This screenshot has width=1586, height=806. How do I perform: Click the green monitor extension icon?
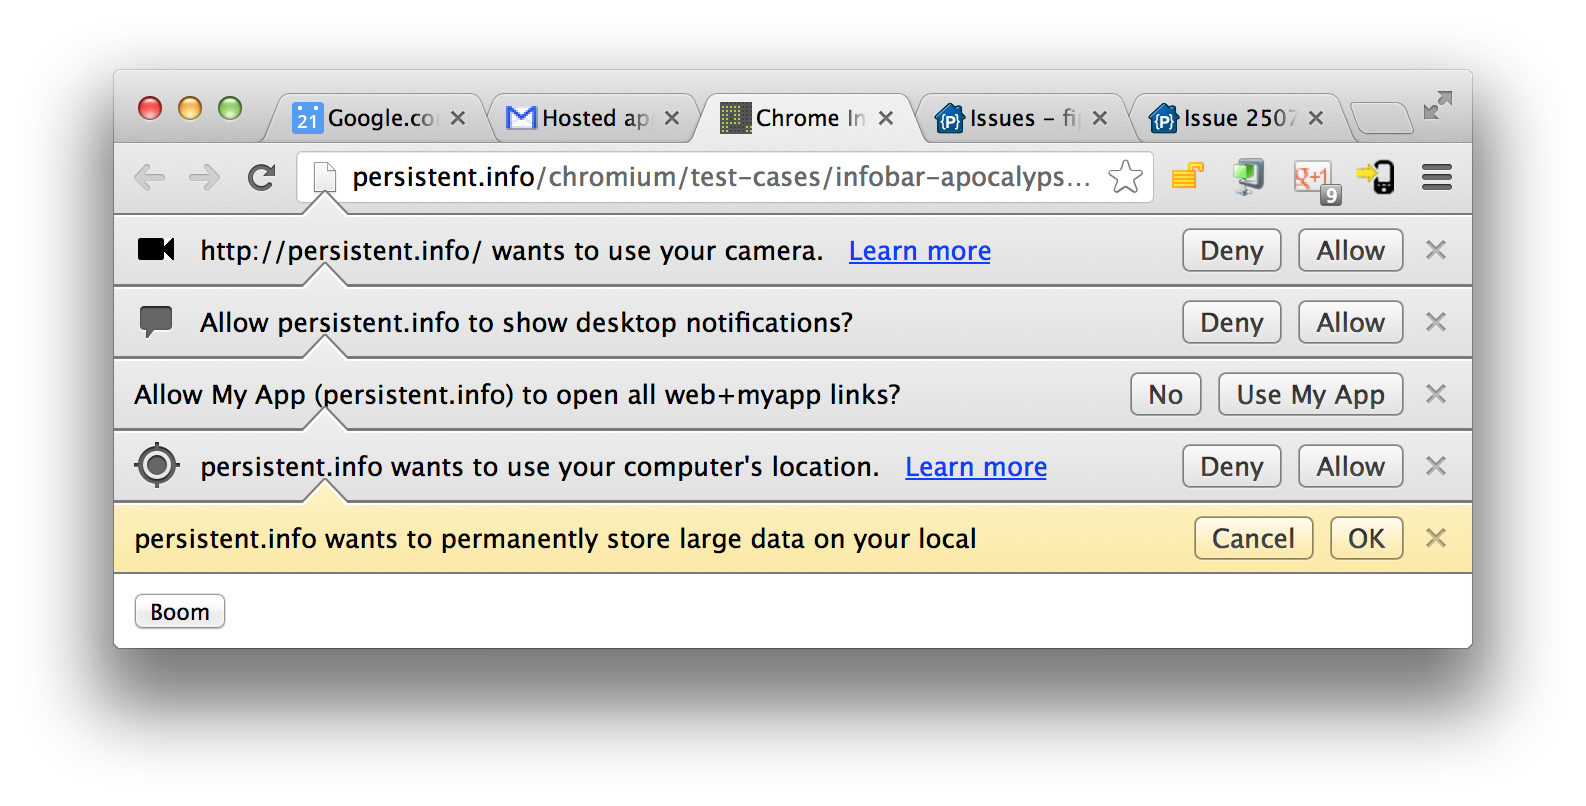tap(1248, 177)
